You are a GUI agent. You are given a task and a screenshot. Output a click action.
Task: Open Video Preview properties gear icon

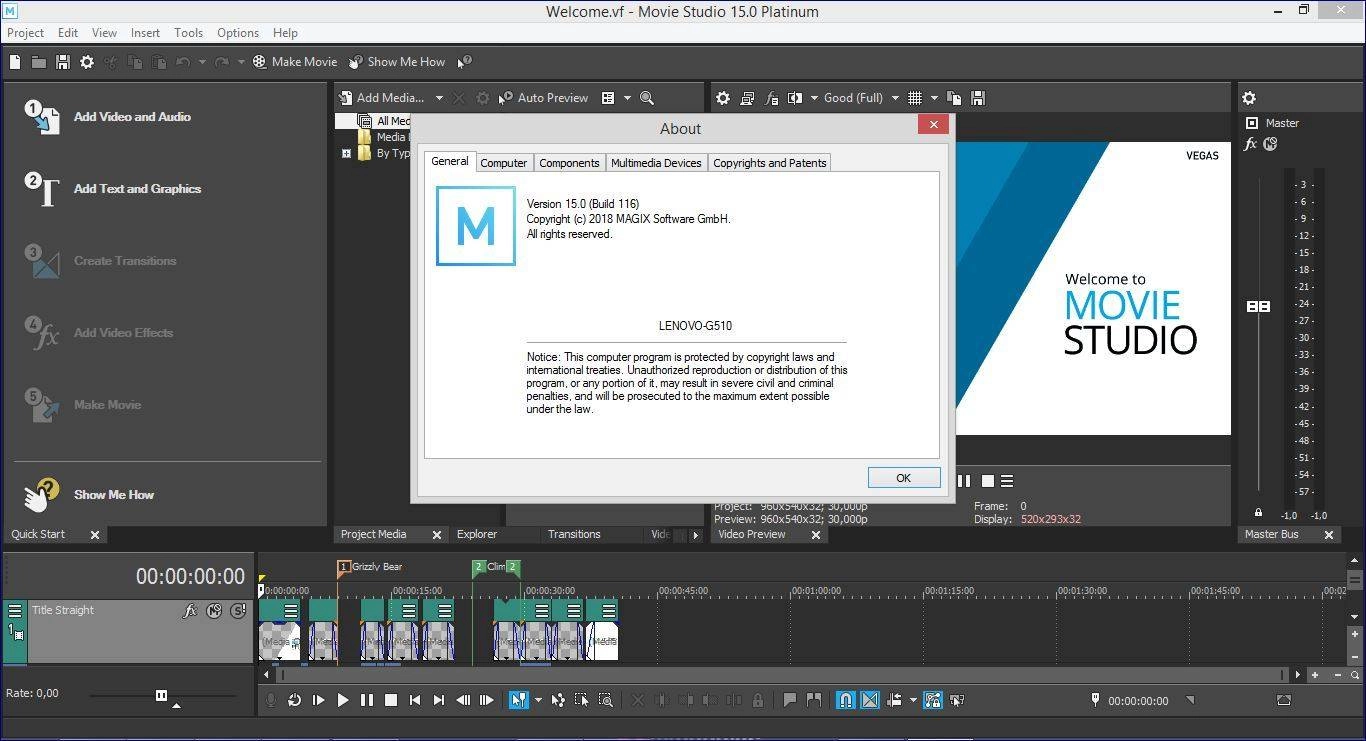[723, 98]
